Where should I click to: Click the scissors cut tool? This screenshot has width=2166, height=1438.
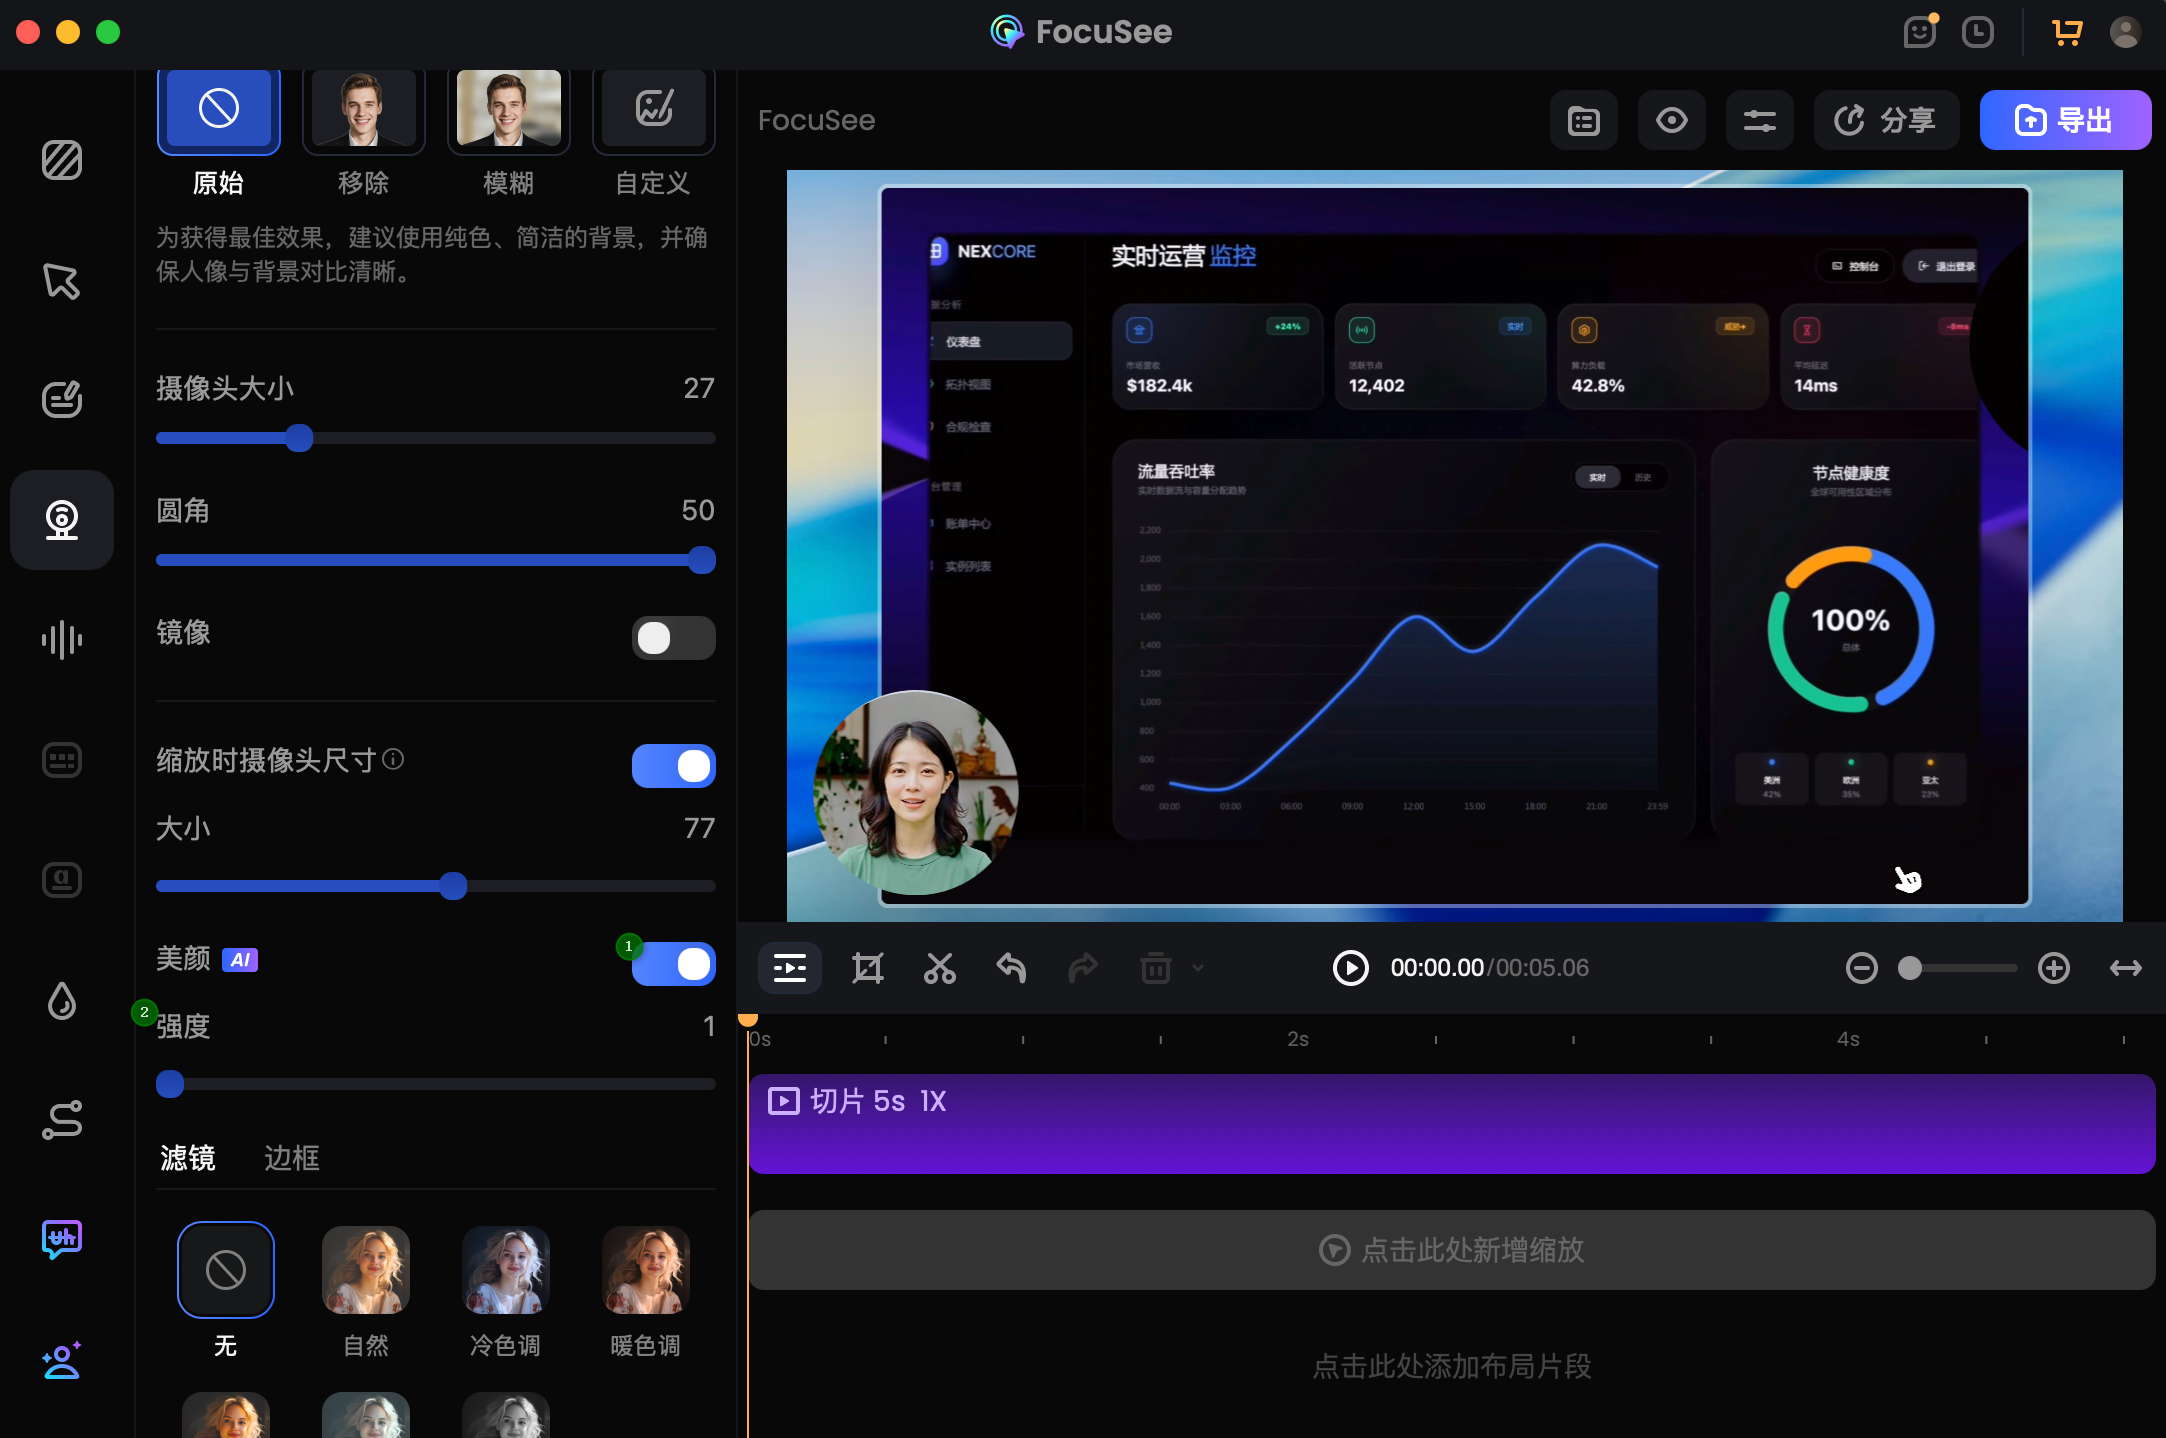pos(940,968)
